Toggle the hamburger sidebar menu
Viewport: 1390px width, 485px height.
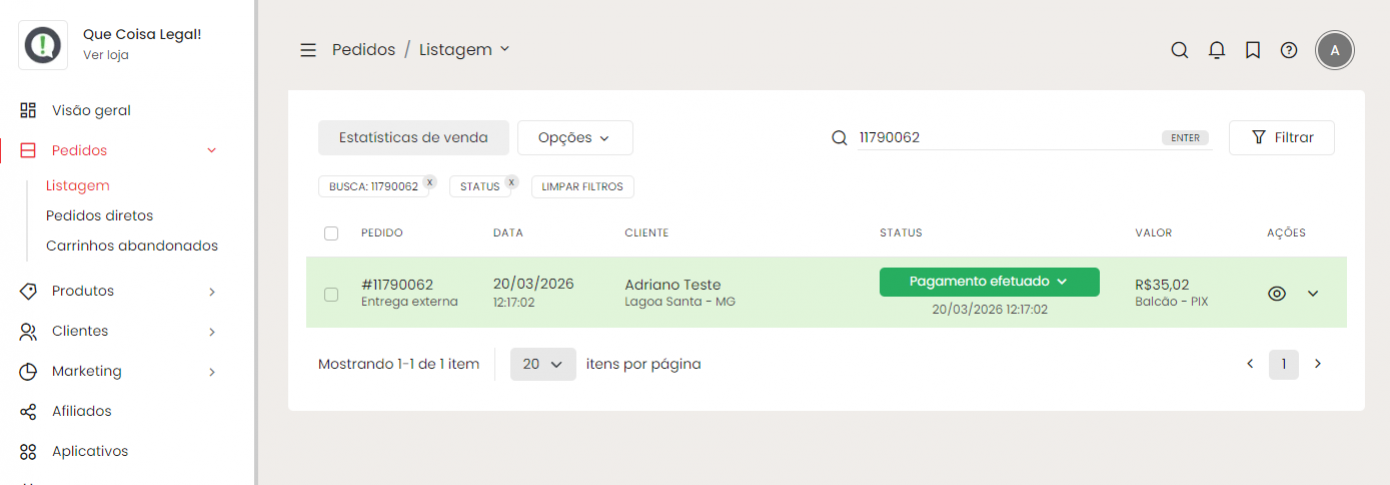click(x=308, y=50)
